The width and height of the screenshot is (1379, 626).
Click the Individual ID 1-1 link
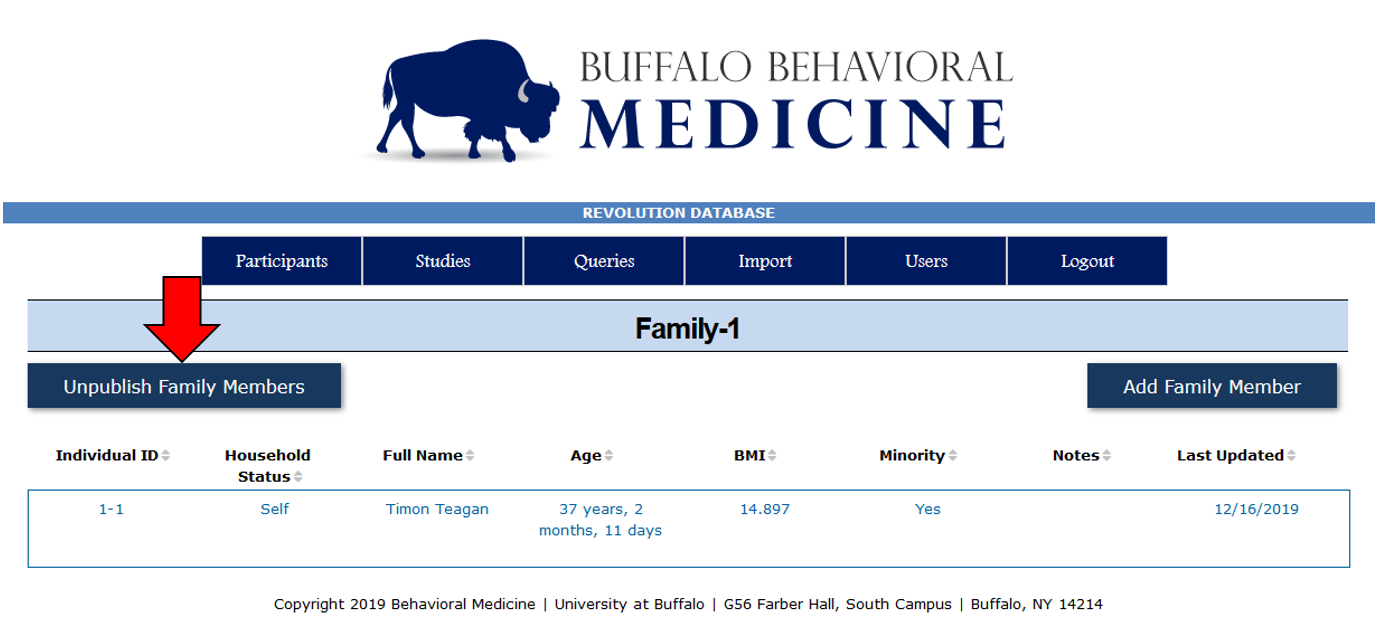point(111,509)
